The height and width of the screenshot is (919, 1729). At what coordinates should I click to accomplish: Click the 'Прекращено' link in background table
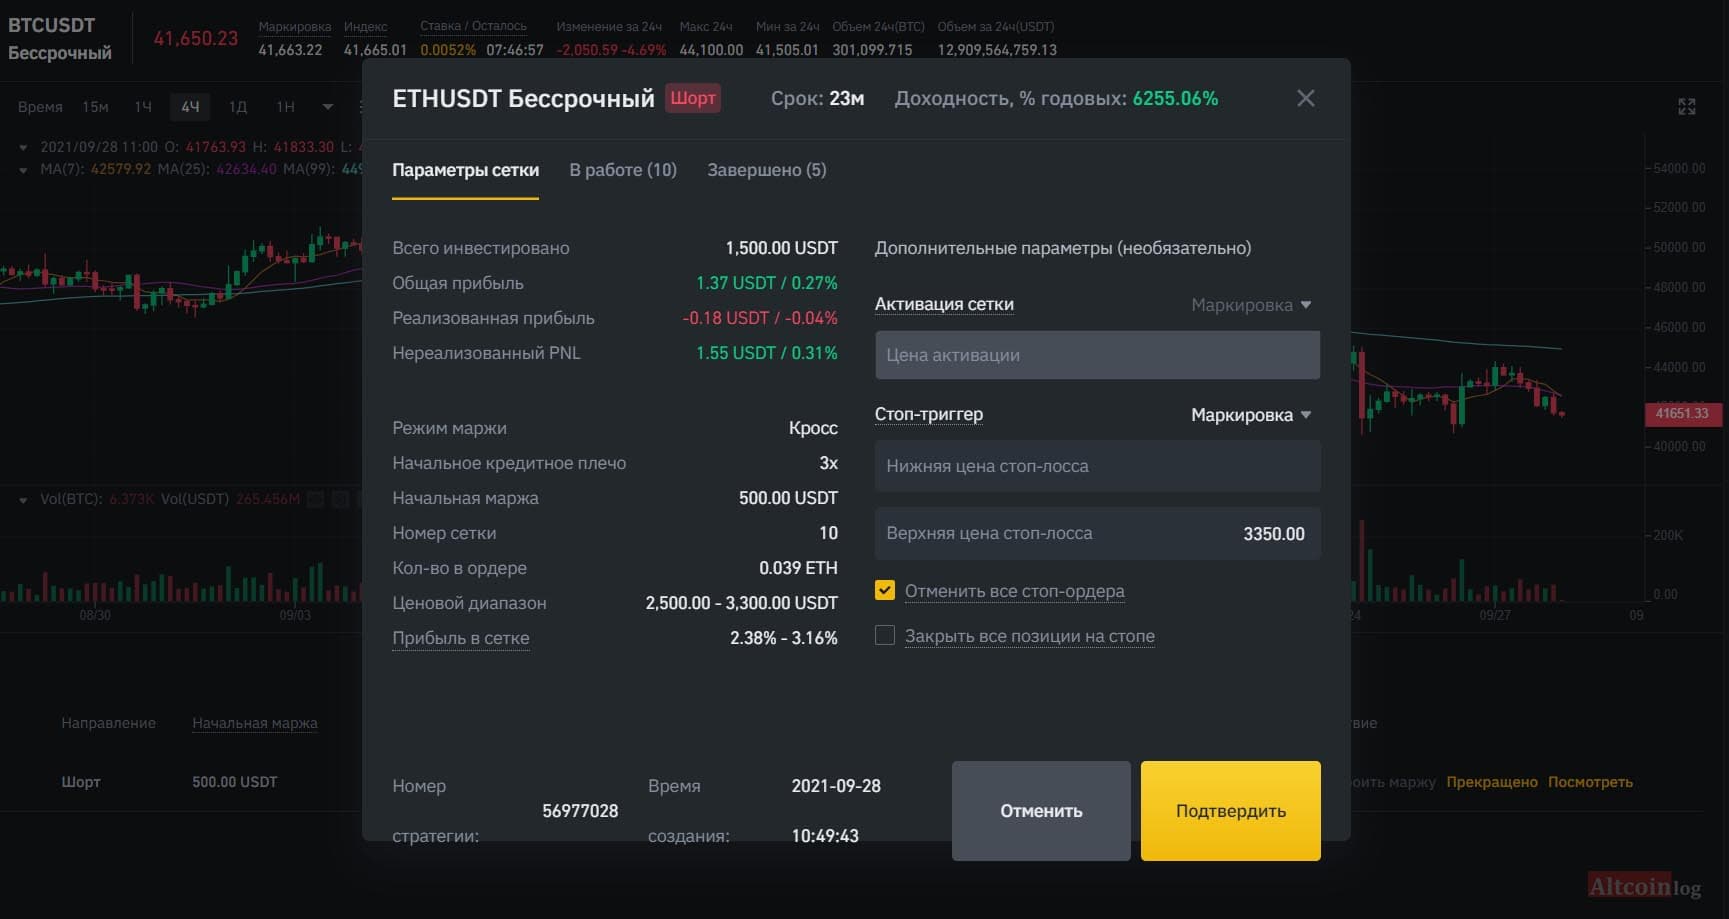(x=1492, y=782)
